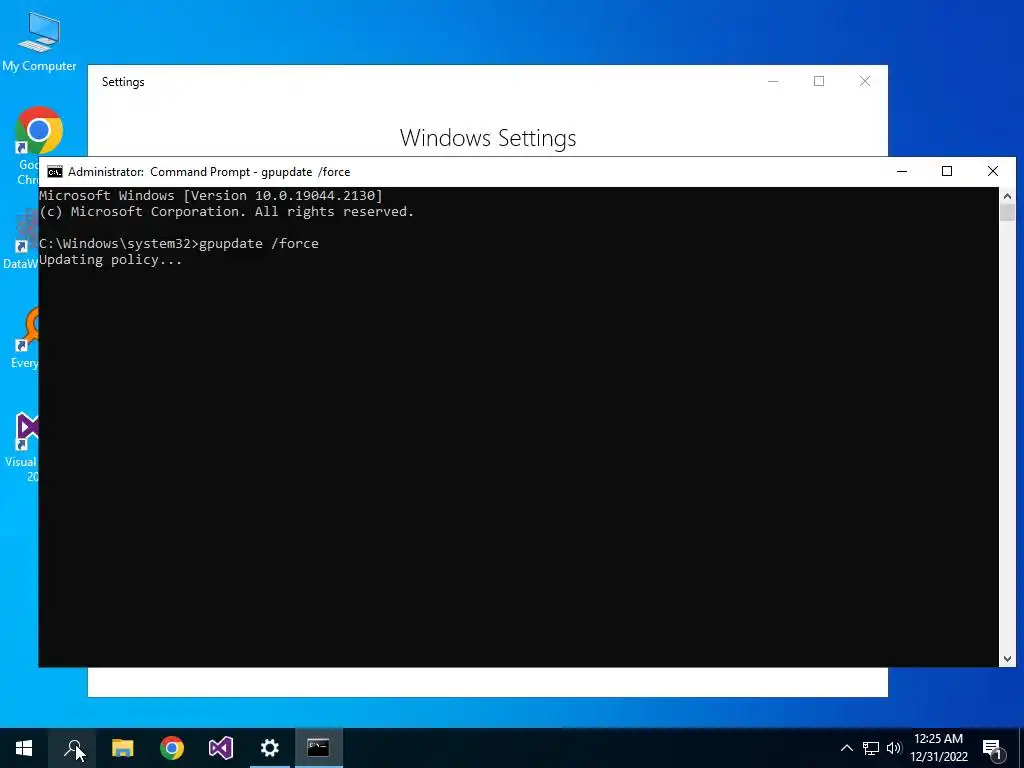Show hidden system tray icons
The image size is (1024, 768).
tap(846, 748)
